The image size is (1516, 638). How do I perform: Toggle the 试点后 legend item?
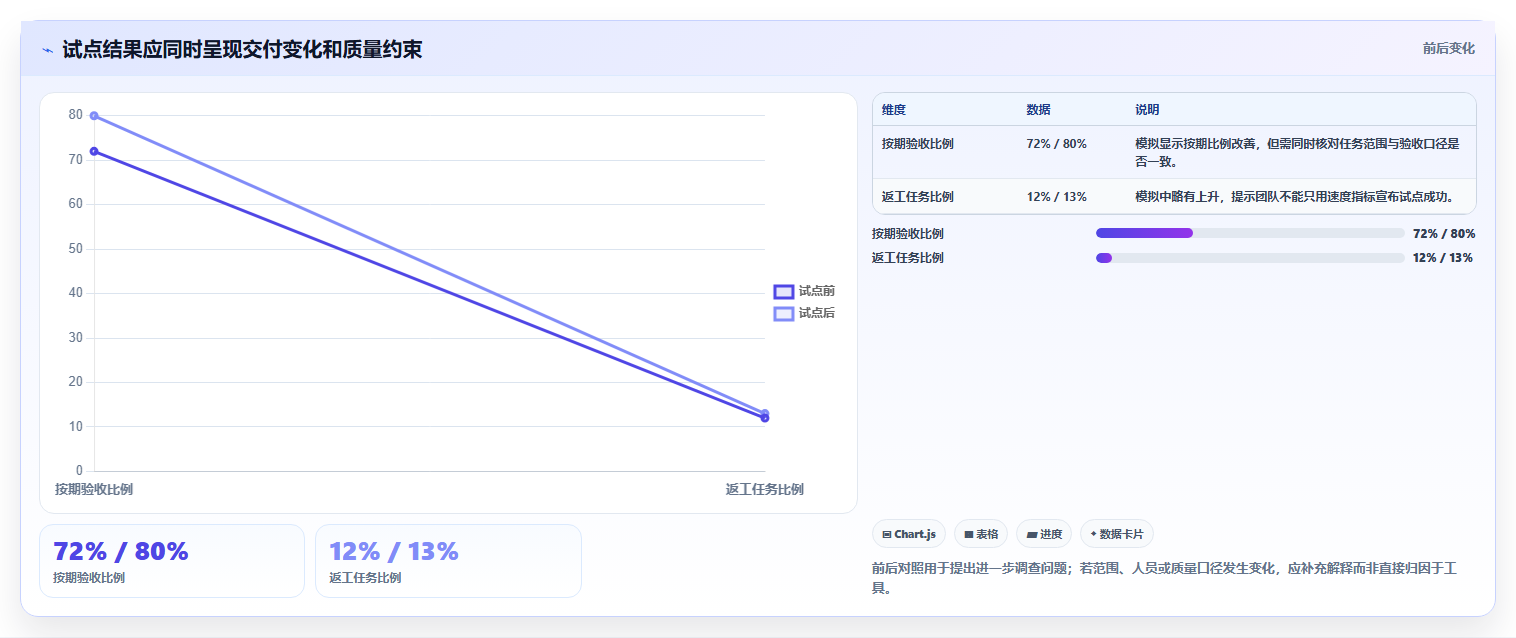tap(804, 313)
